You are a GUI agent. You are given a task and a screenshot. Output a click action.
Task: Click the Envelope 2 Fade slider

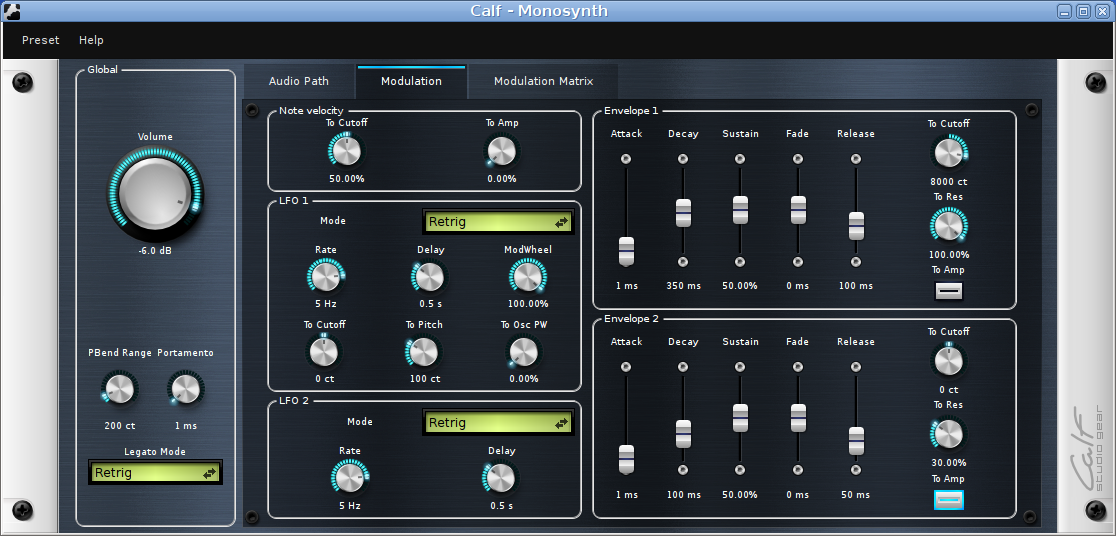798,419
